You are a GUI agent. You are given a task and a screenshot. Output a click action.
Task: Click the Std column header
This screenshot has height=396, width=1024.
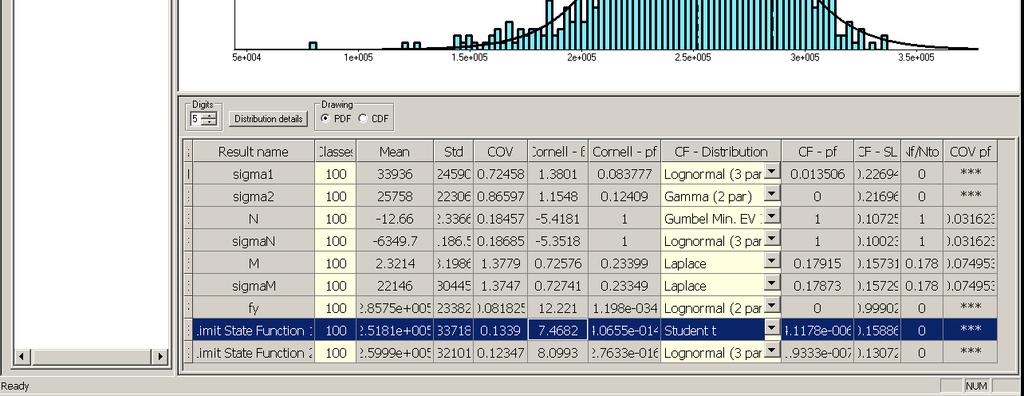(x=453, y=152)
